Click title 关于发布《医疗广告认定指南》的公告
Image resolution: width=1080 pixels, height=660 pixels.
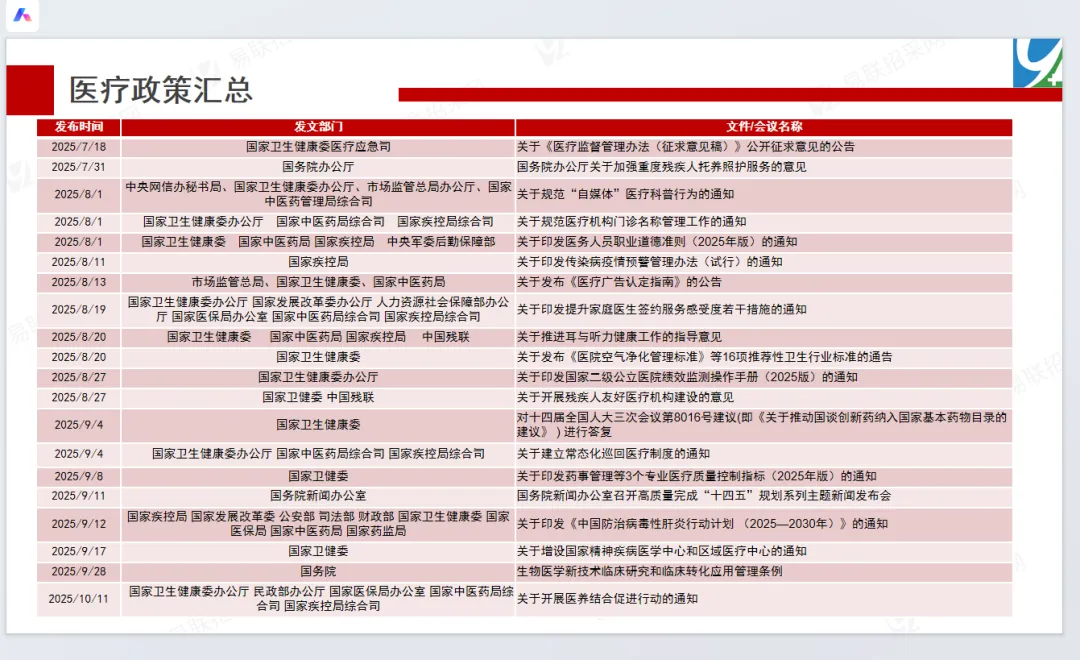click(x=619, y=282)
